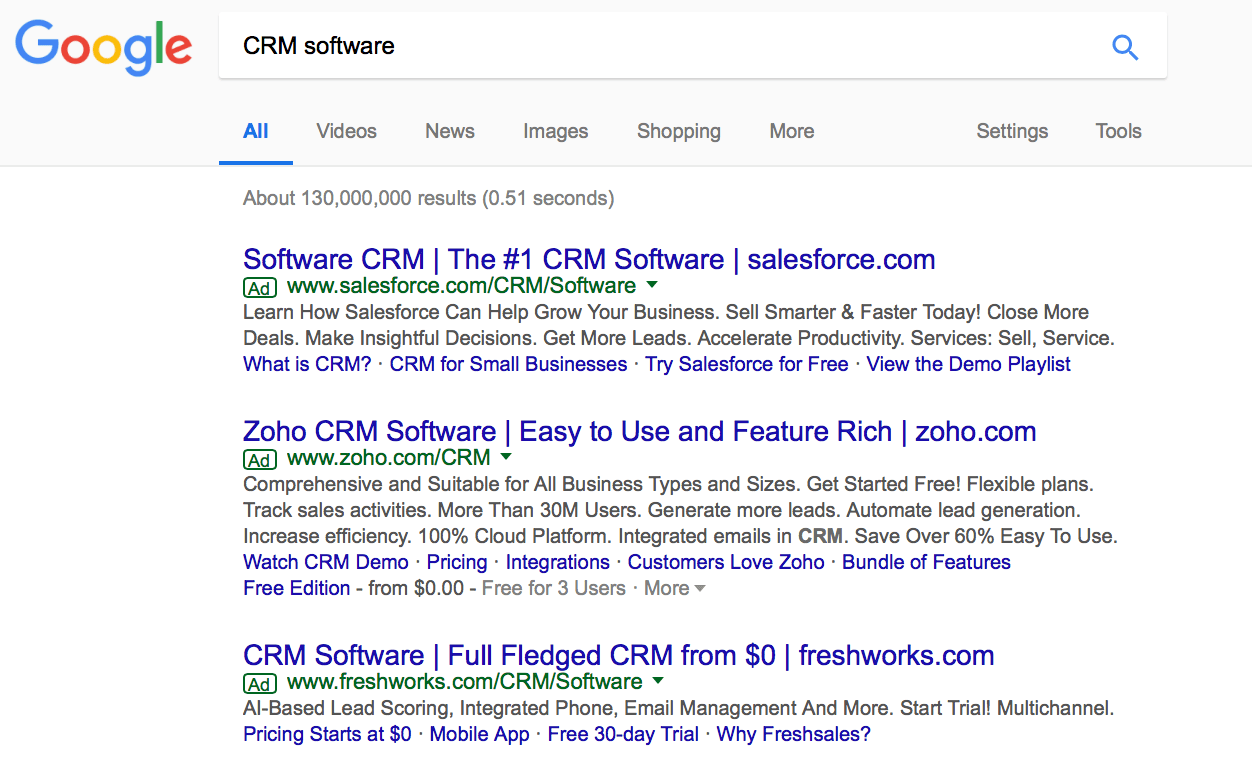Click the www.salesforce.com/CRM/Software URL text
The height and width of the screenshot is (766, 1252).
click(x=461, y=286)
